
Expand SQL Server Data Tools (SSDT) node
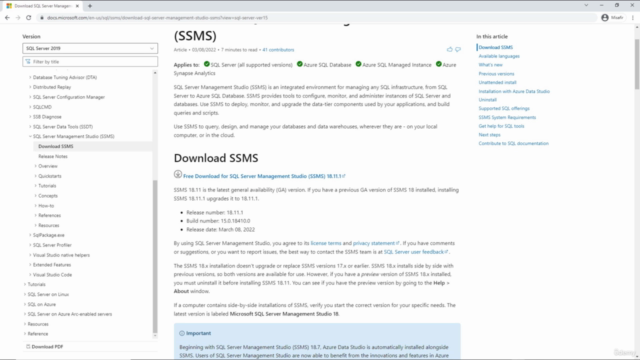[30, 127]
